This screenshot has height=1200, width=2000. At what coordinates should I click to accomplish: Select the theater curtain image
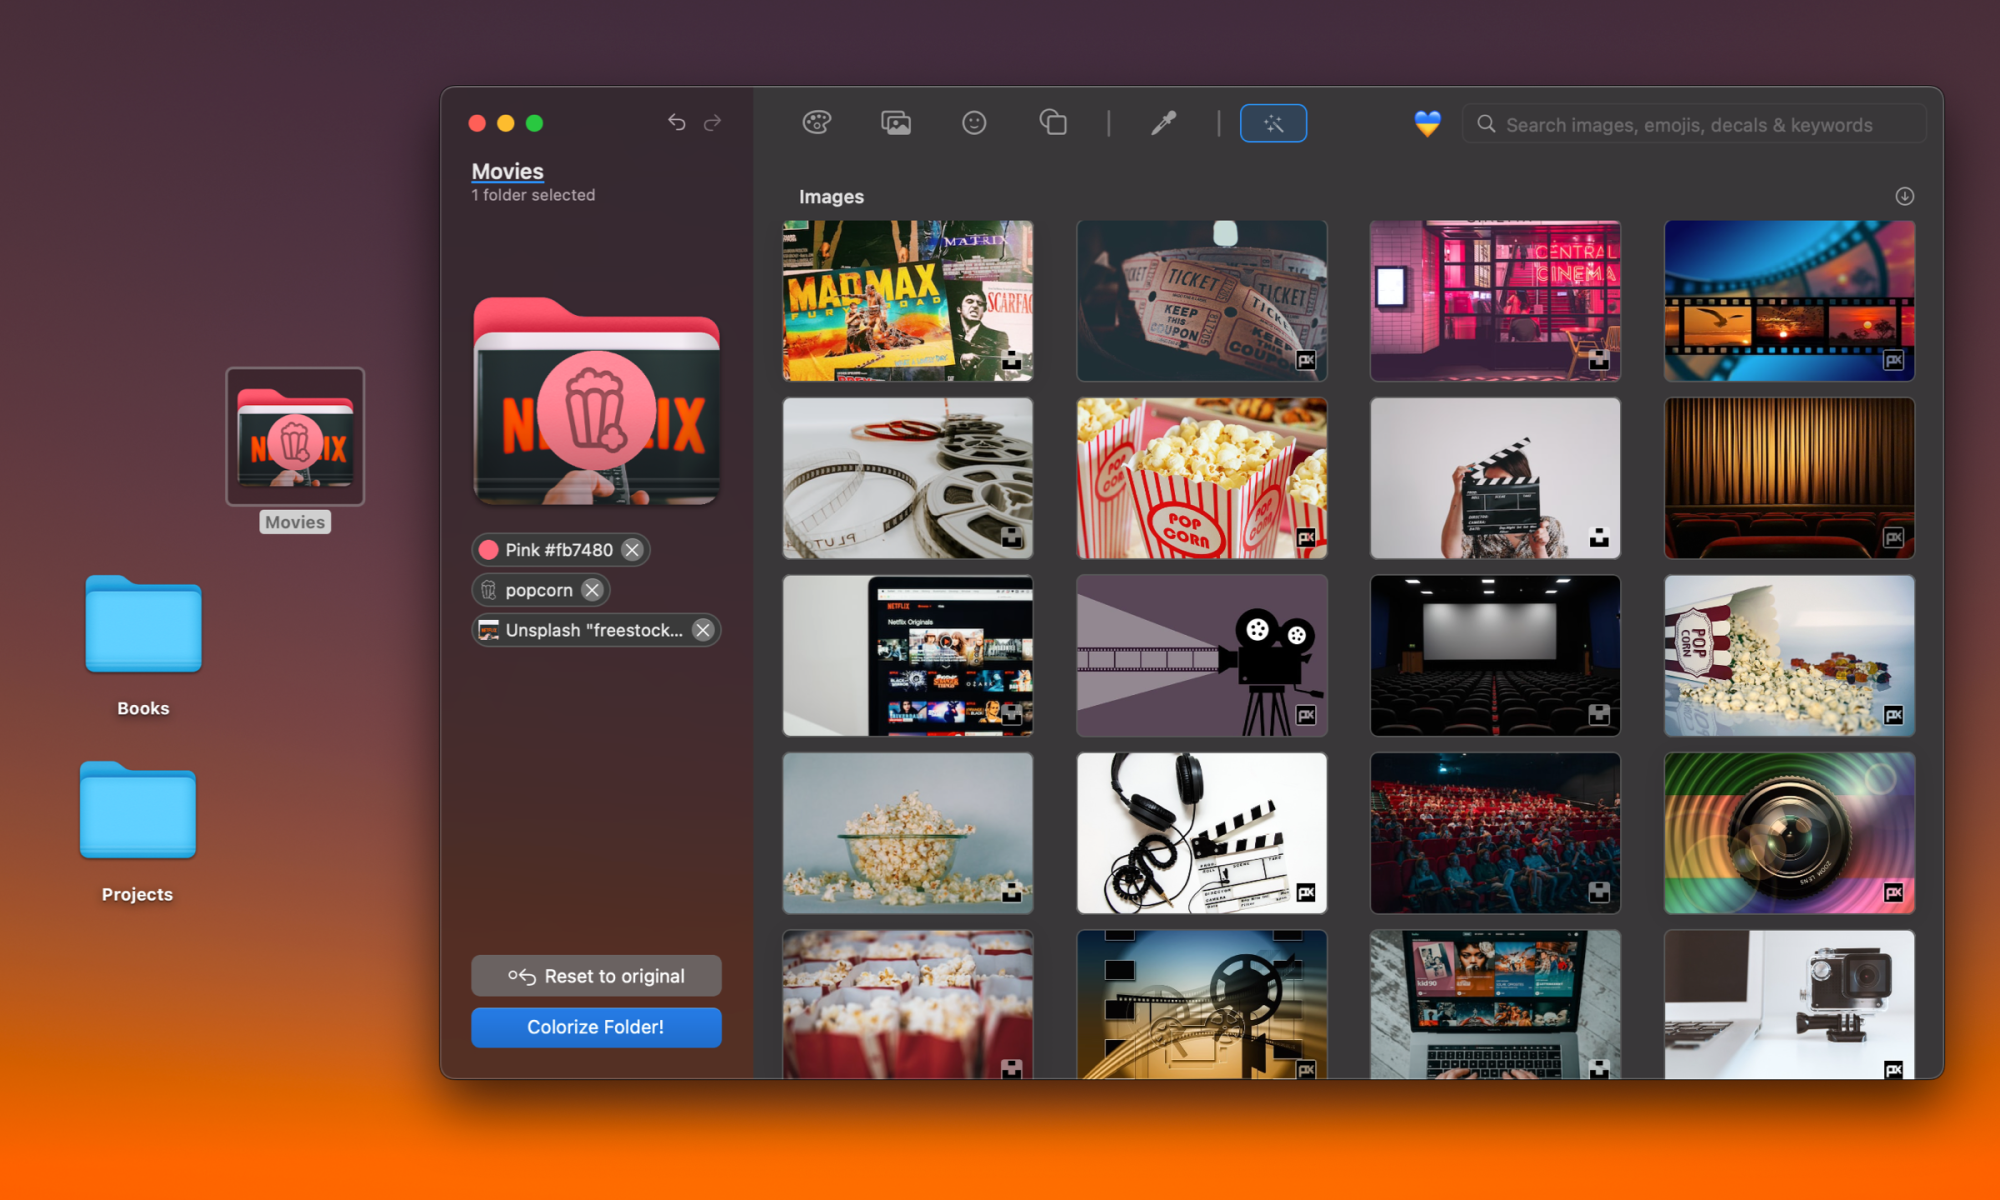(1789, 478)
